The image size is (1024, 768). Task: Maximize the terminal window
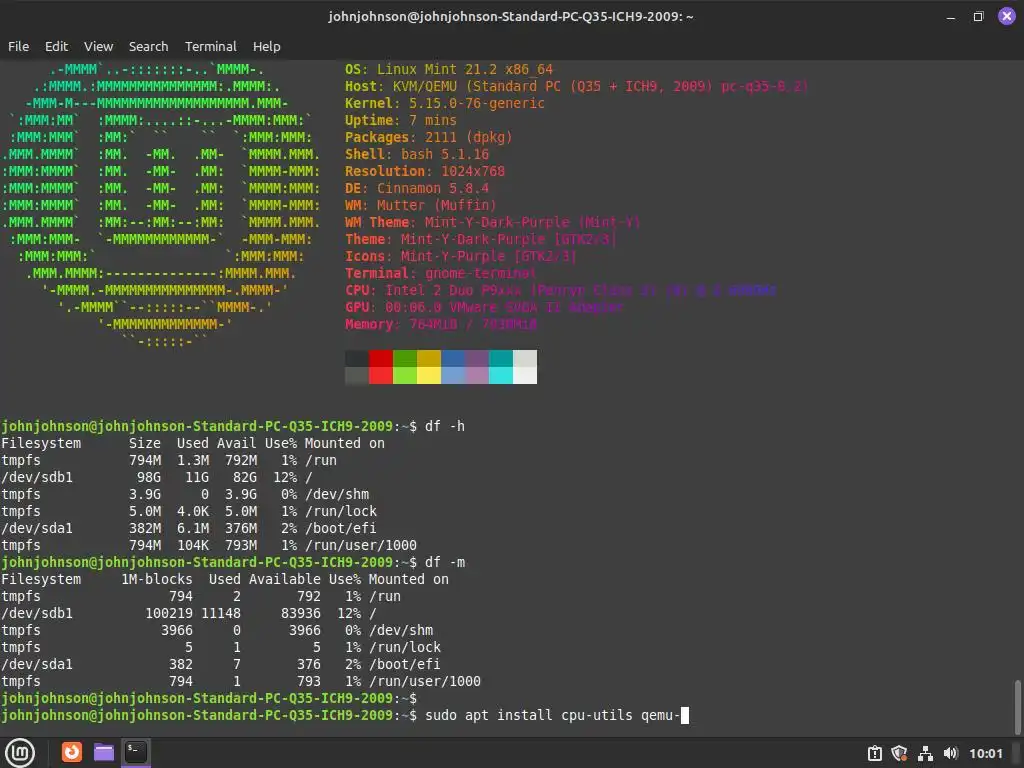pyautogui.click(x=978, y=16)
